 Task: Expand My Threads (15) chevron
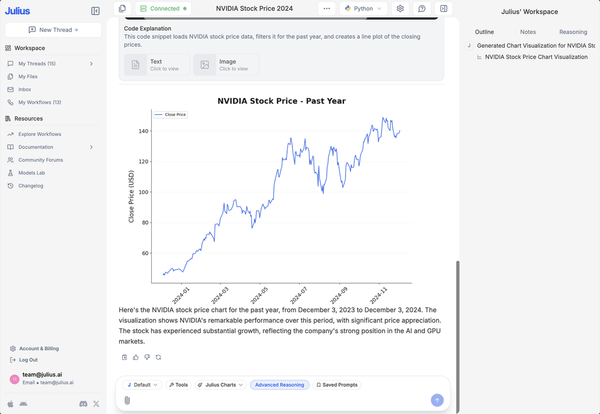pyautogui.click(x=91, y=64)
